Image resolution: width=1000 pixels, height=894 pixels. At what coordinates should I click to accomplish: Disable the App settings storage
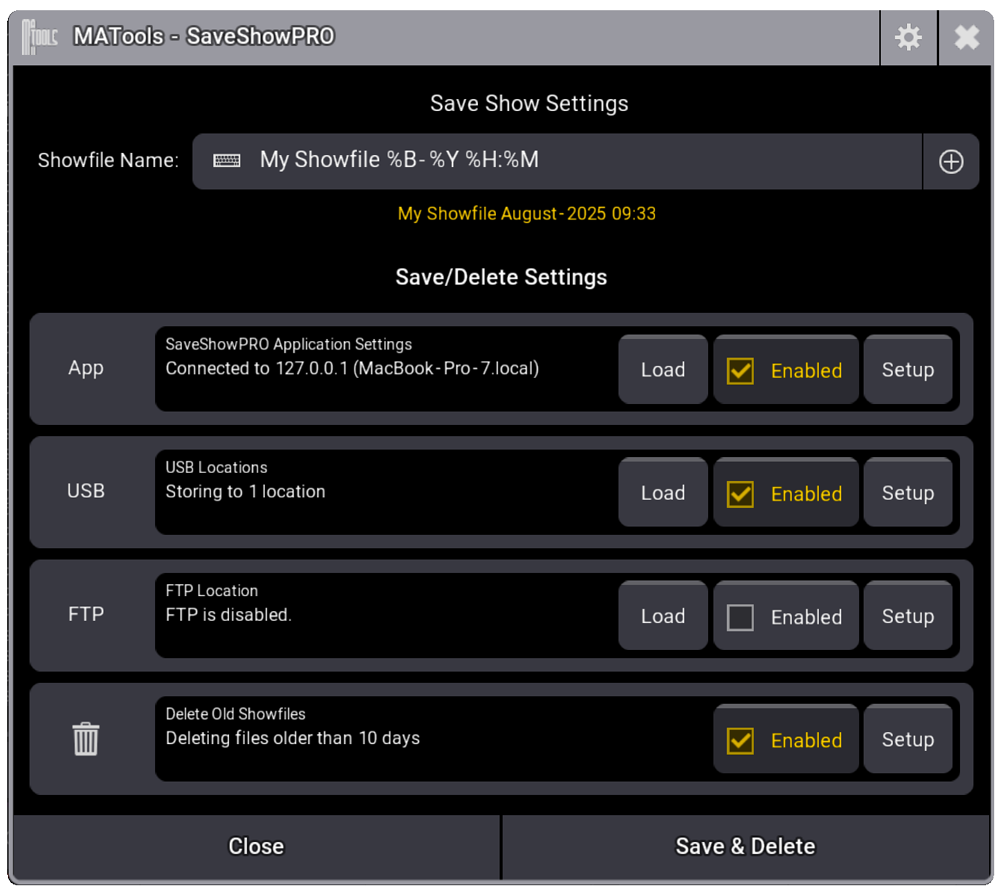click(740, 370)
